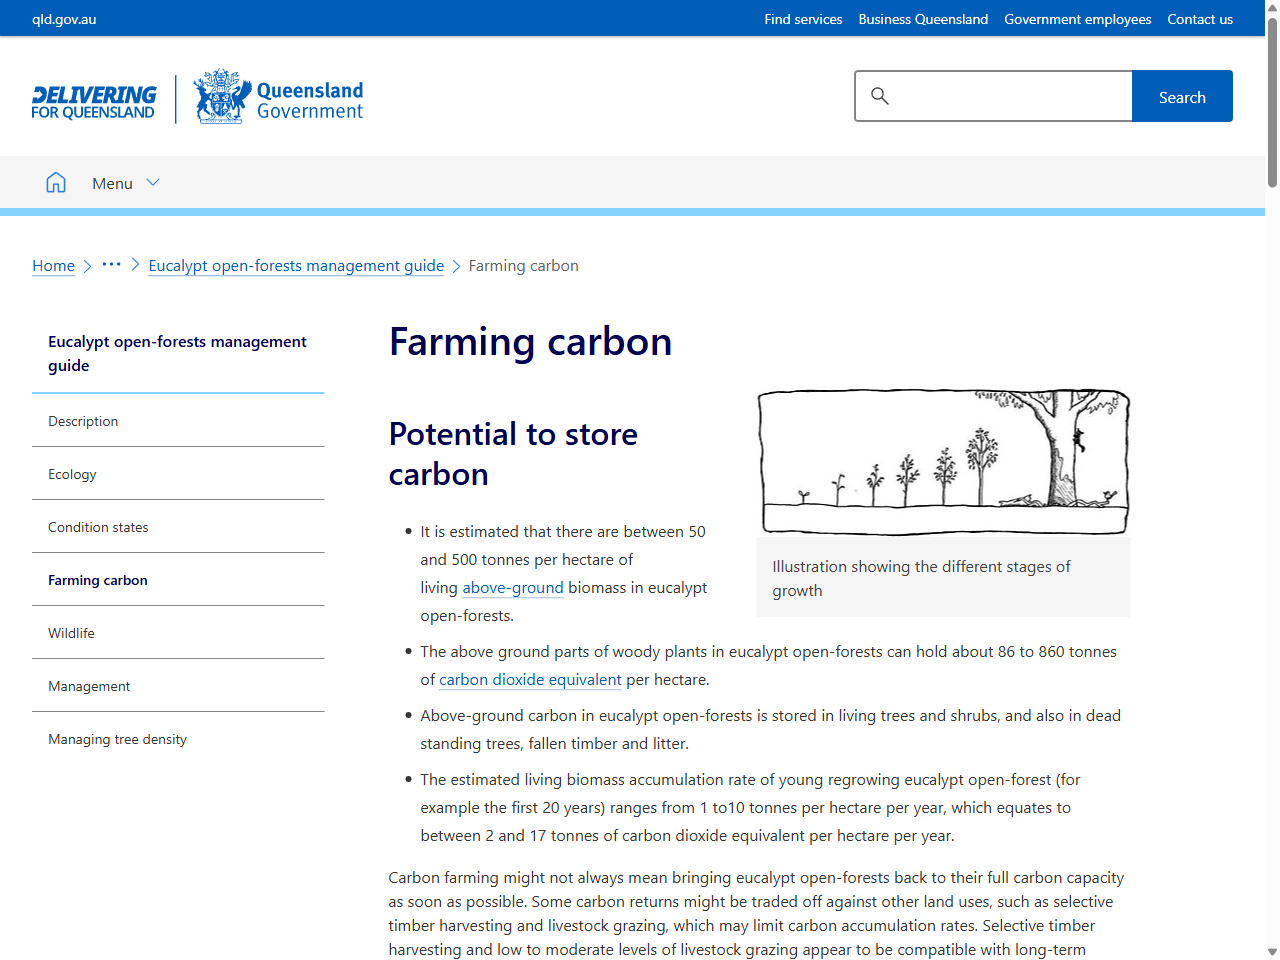Click Farming carbon breadcrumb text
The width and height of the screenshot is (1280, 960).
524,266
